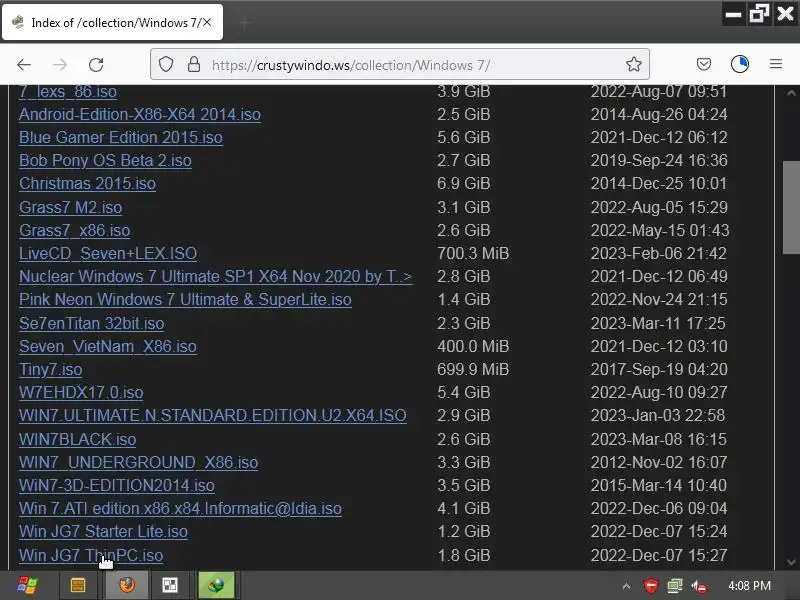Image resolution: width=800 pixels, height=600 pixels.
Task: Close the Index of /collection/Windows 7 tab
Action: [207, 22]
